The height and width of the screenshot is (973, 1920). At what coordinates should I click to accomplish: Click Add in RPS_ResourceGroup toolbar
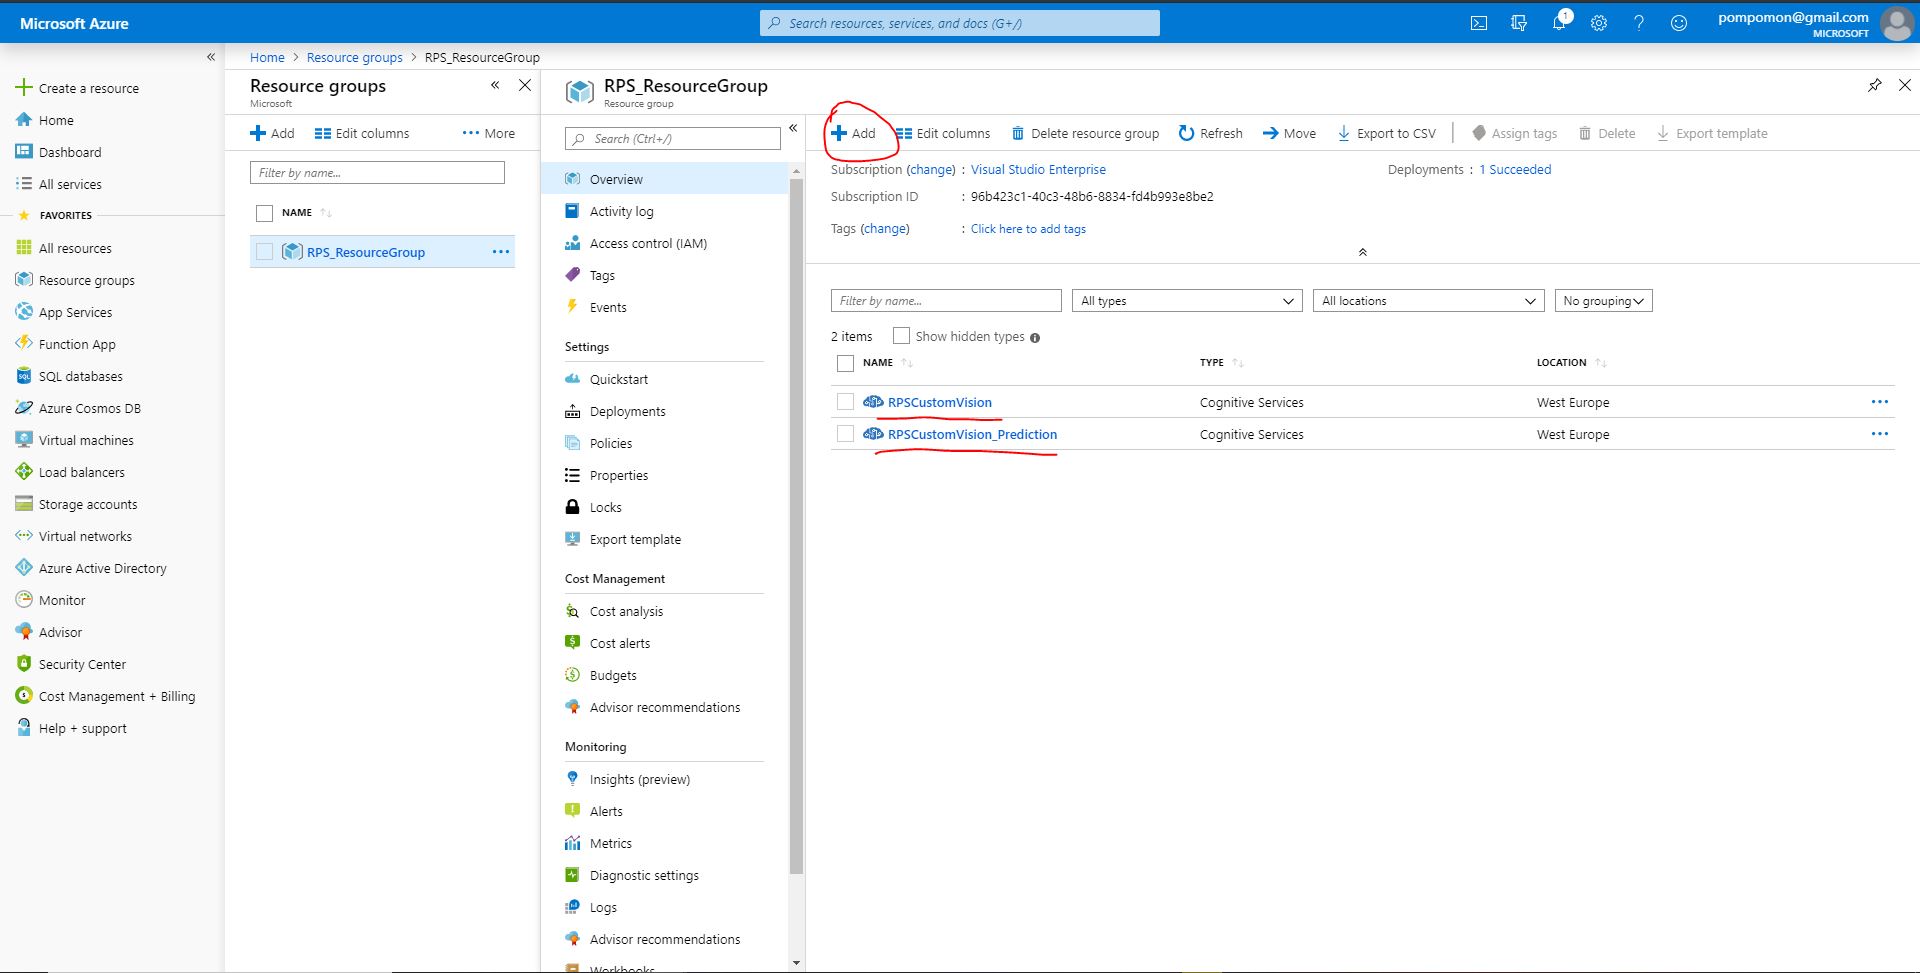click(x=853, y=133)
